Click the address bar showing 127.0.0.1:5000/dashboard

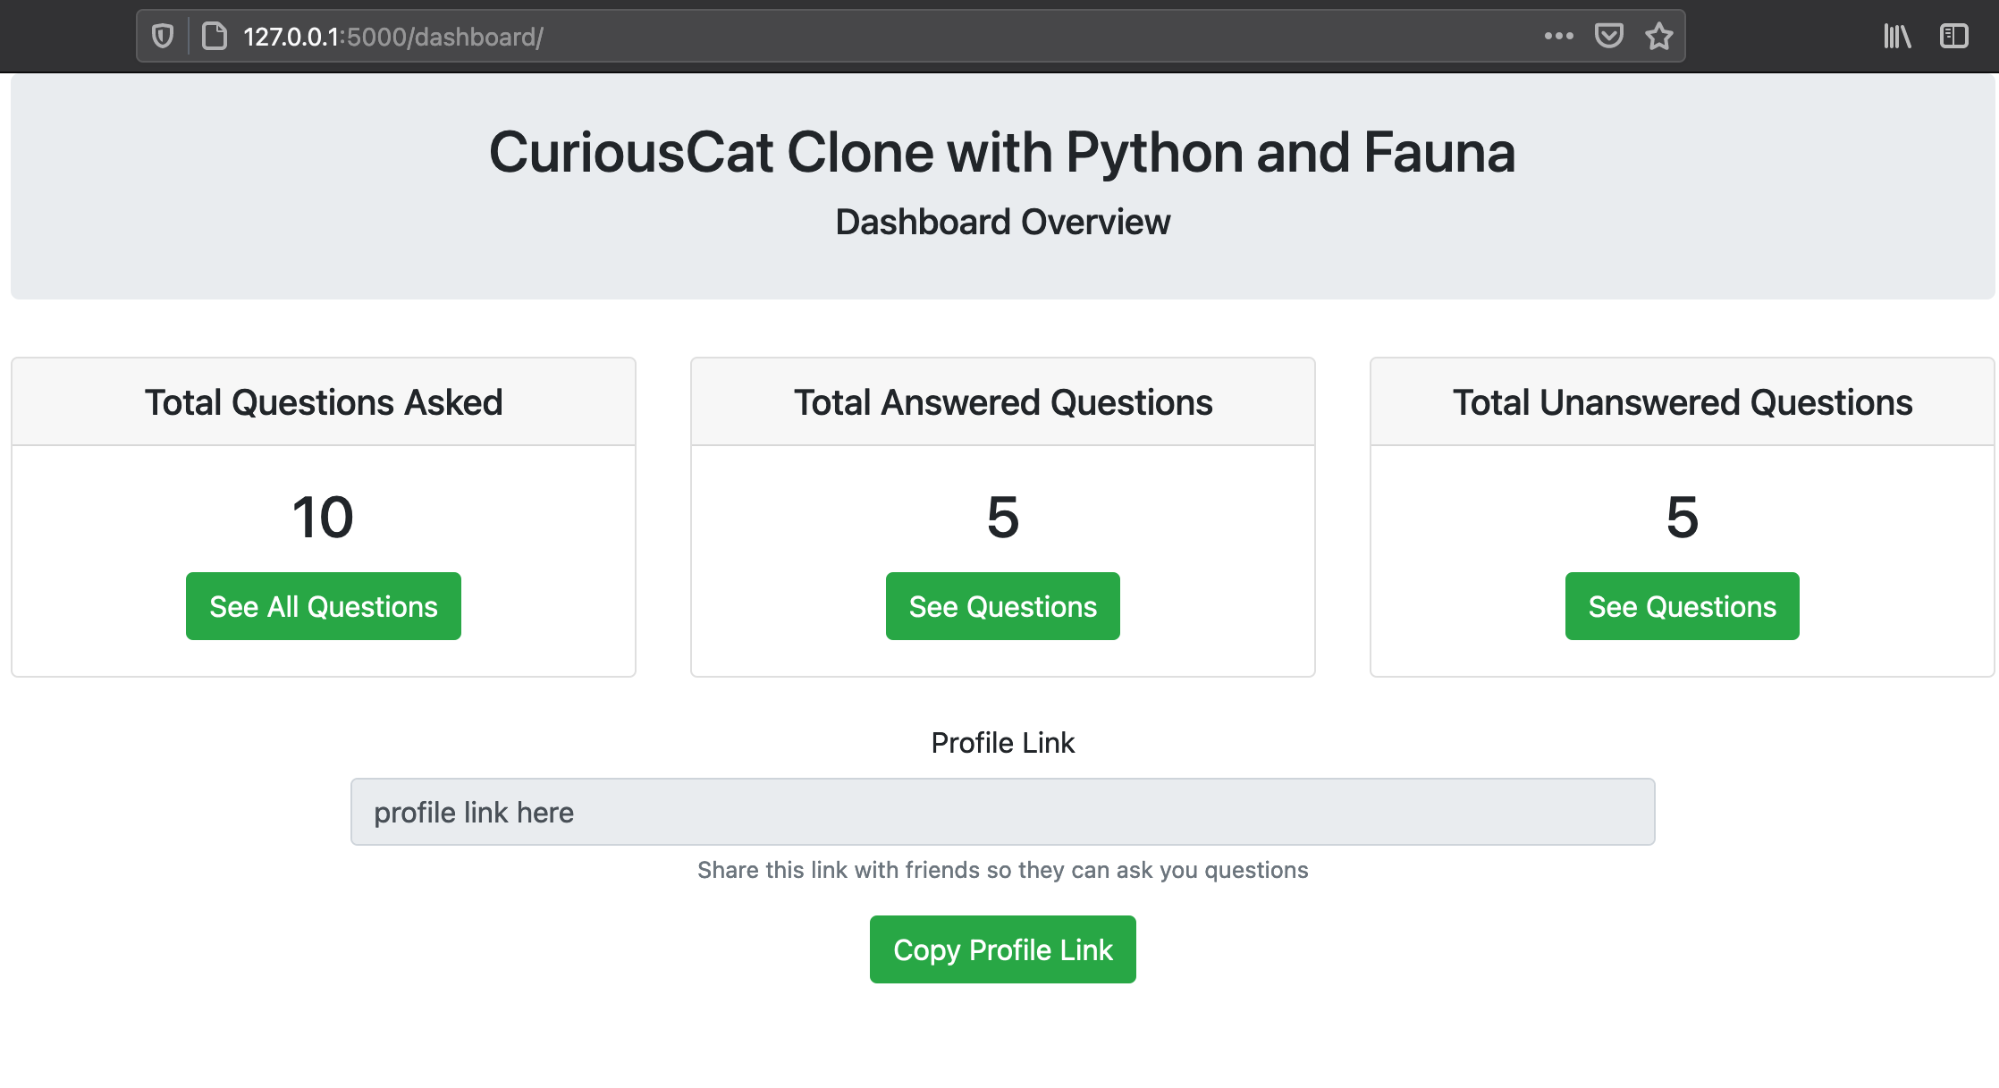pyautogui.click(x=394, y=37)
